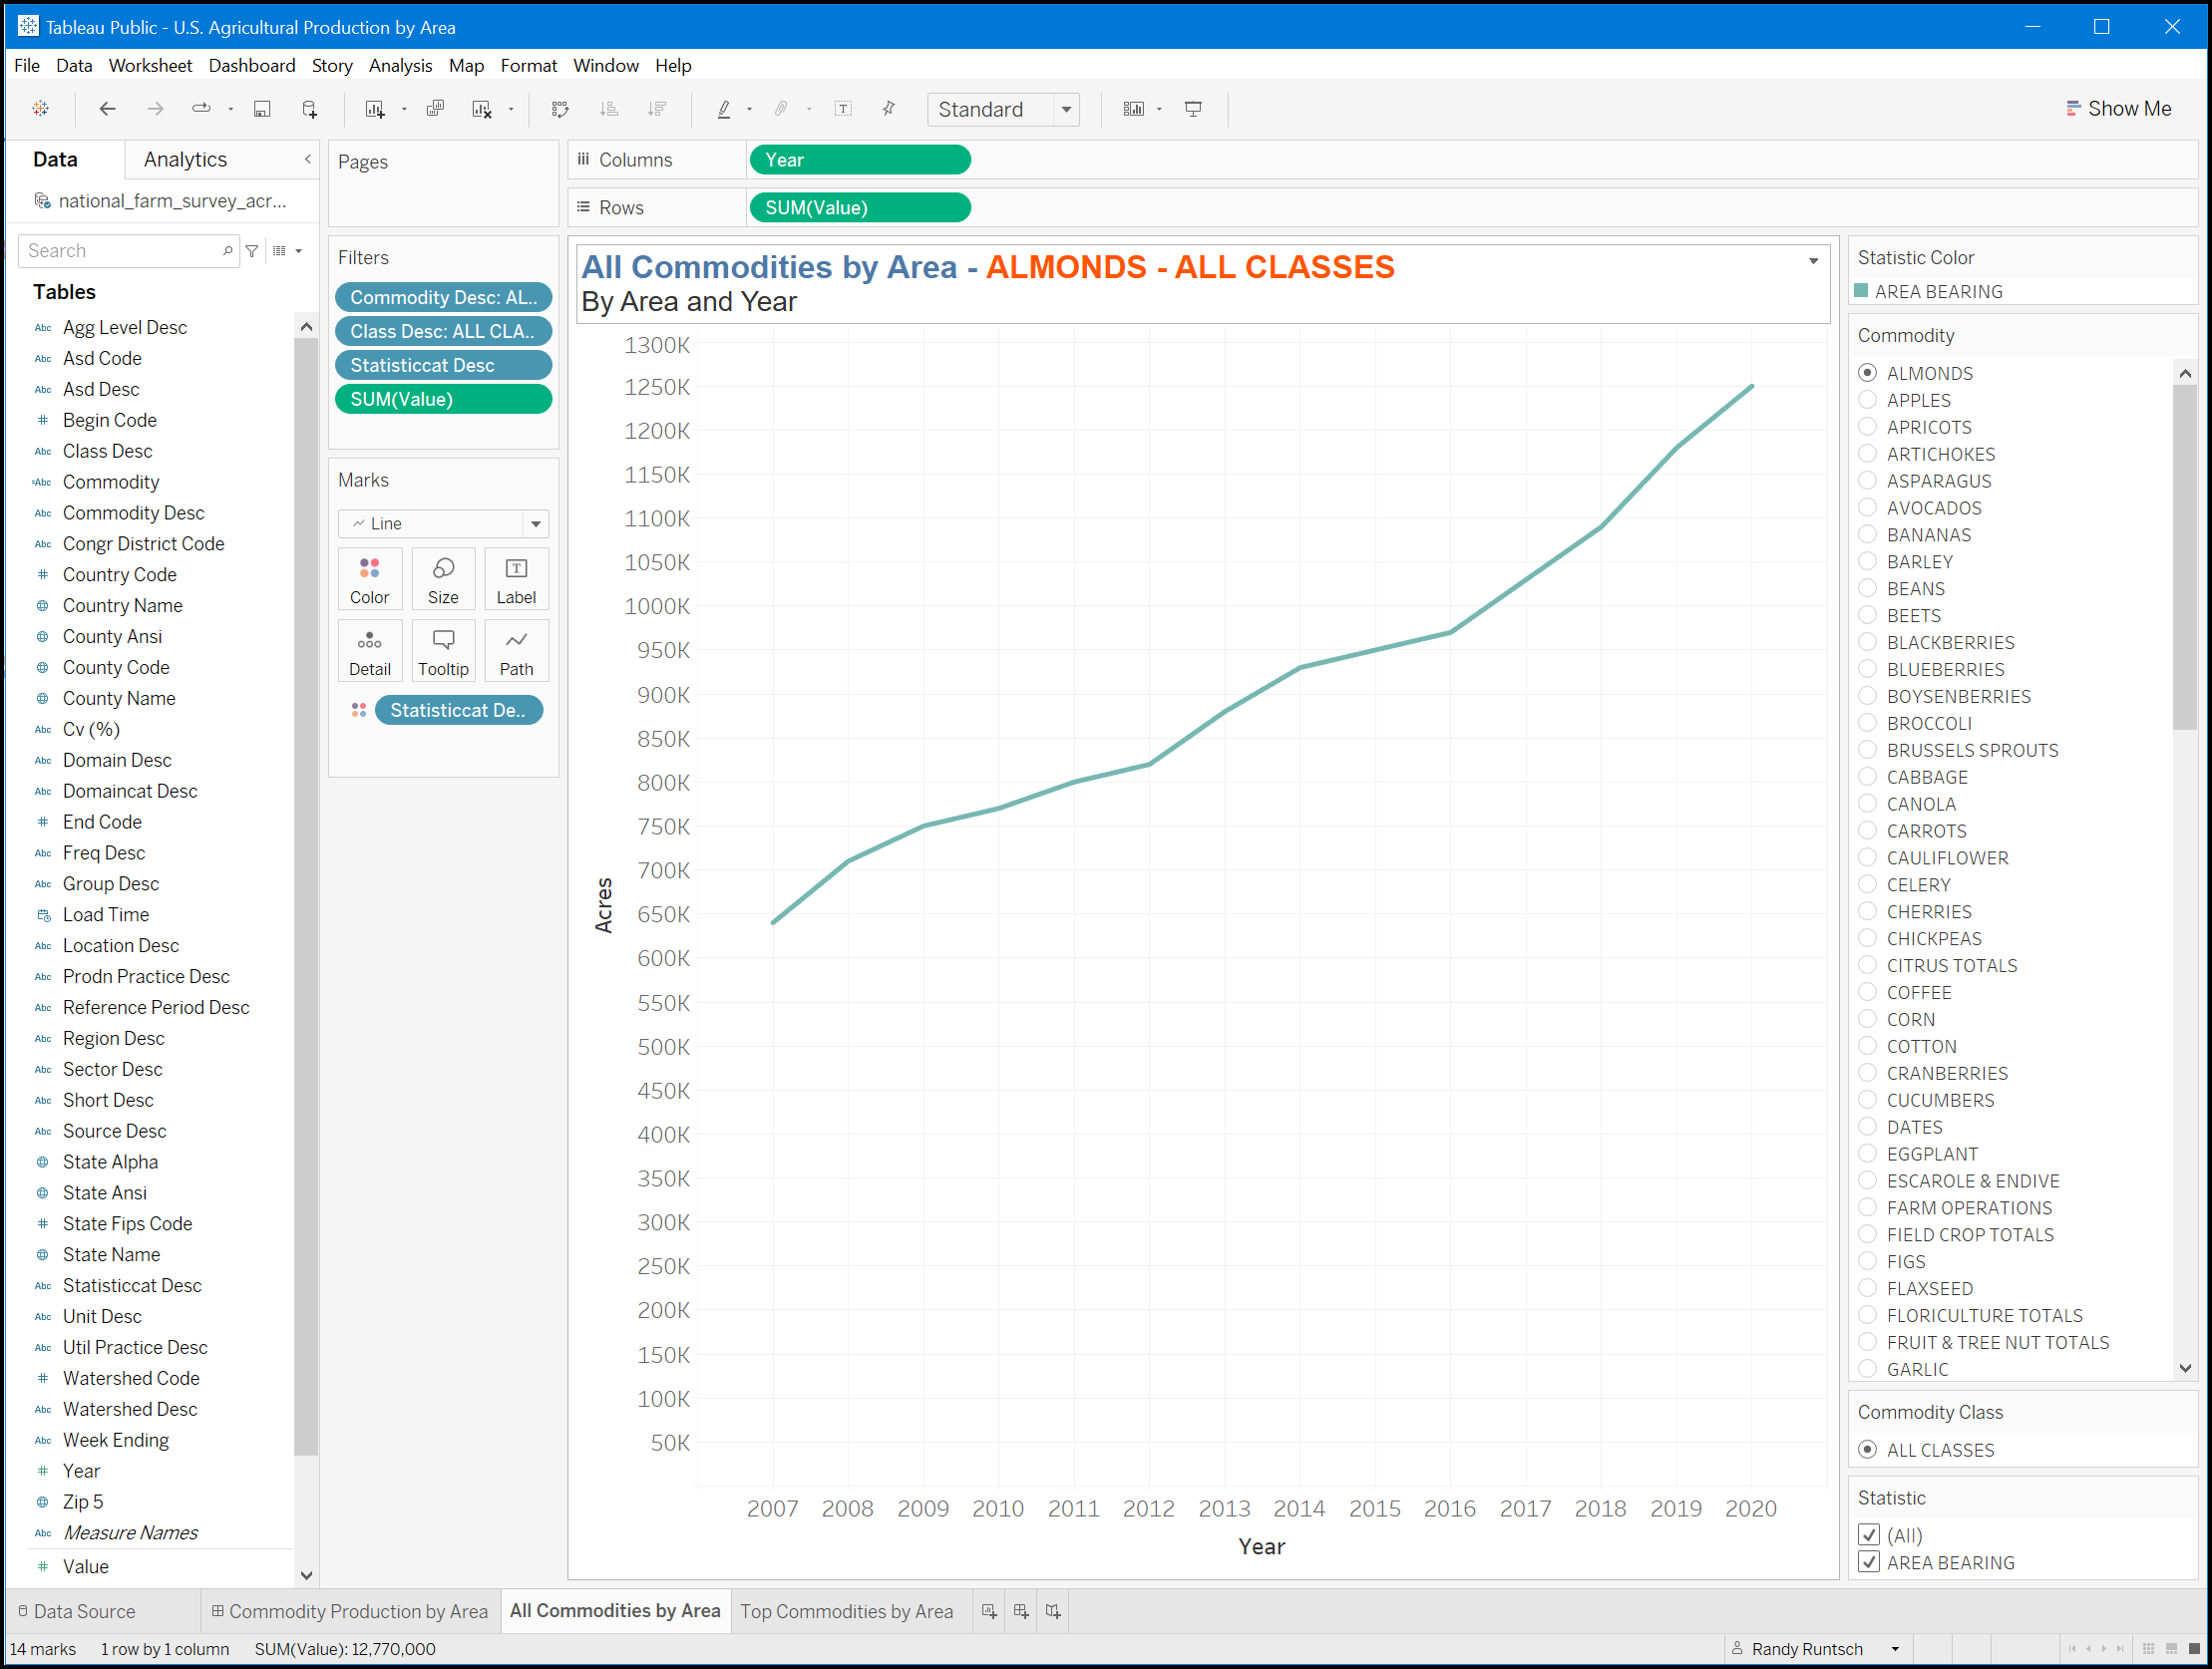Viewport: 2212px width, 1669px height.
Task: Switch to Top Commodities by Area tab
Action: point(846,1611)
